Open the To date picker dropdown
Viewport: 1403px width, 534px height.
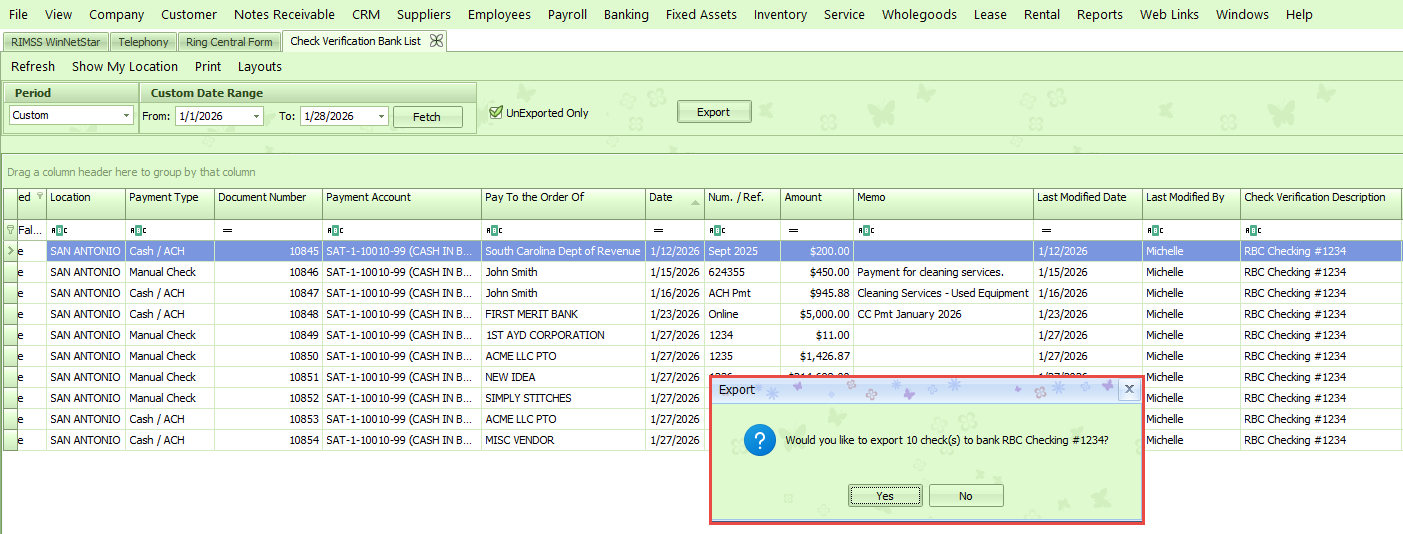(x=381, y=117)
